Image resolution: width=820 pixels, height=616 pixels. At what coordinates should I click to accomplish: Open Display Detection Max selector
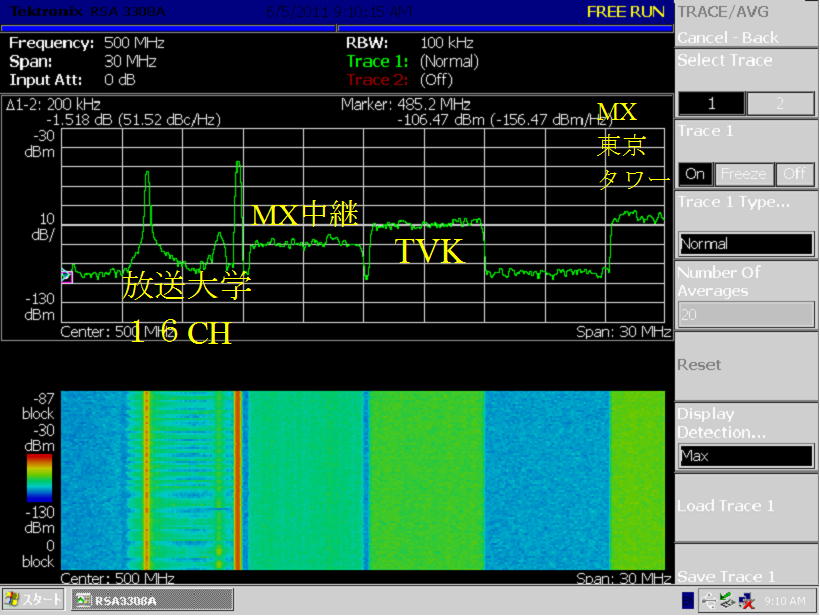pos(746,456)
